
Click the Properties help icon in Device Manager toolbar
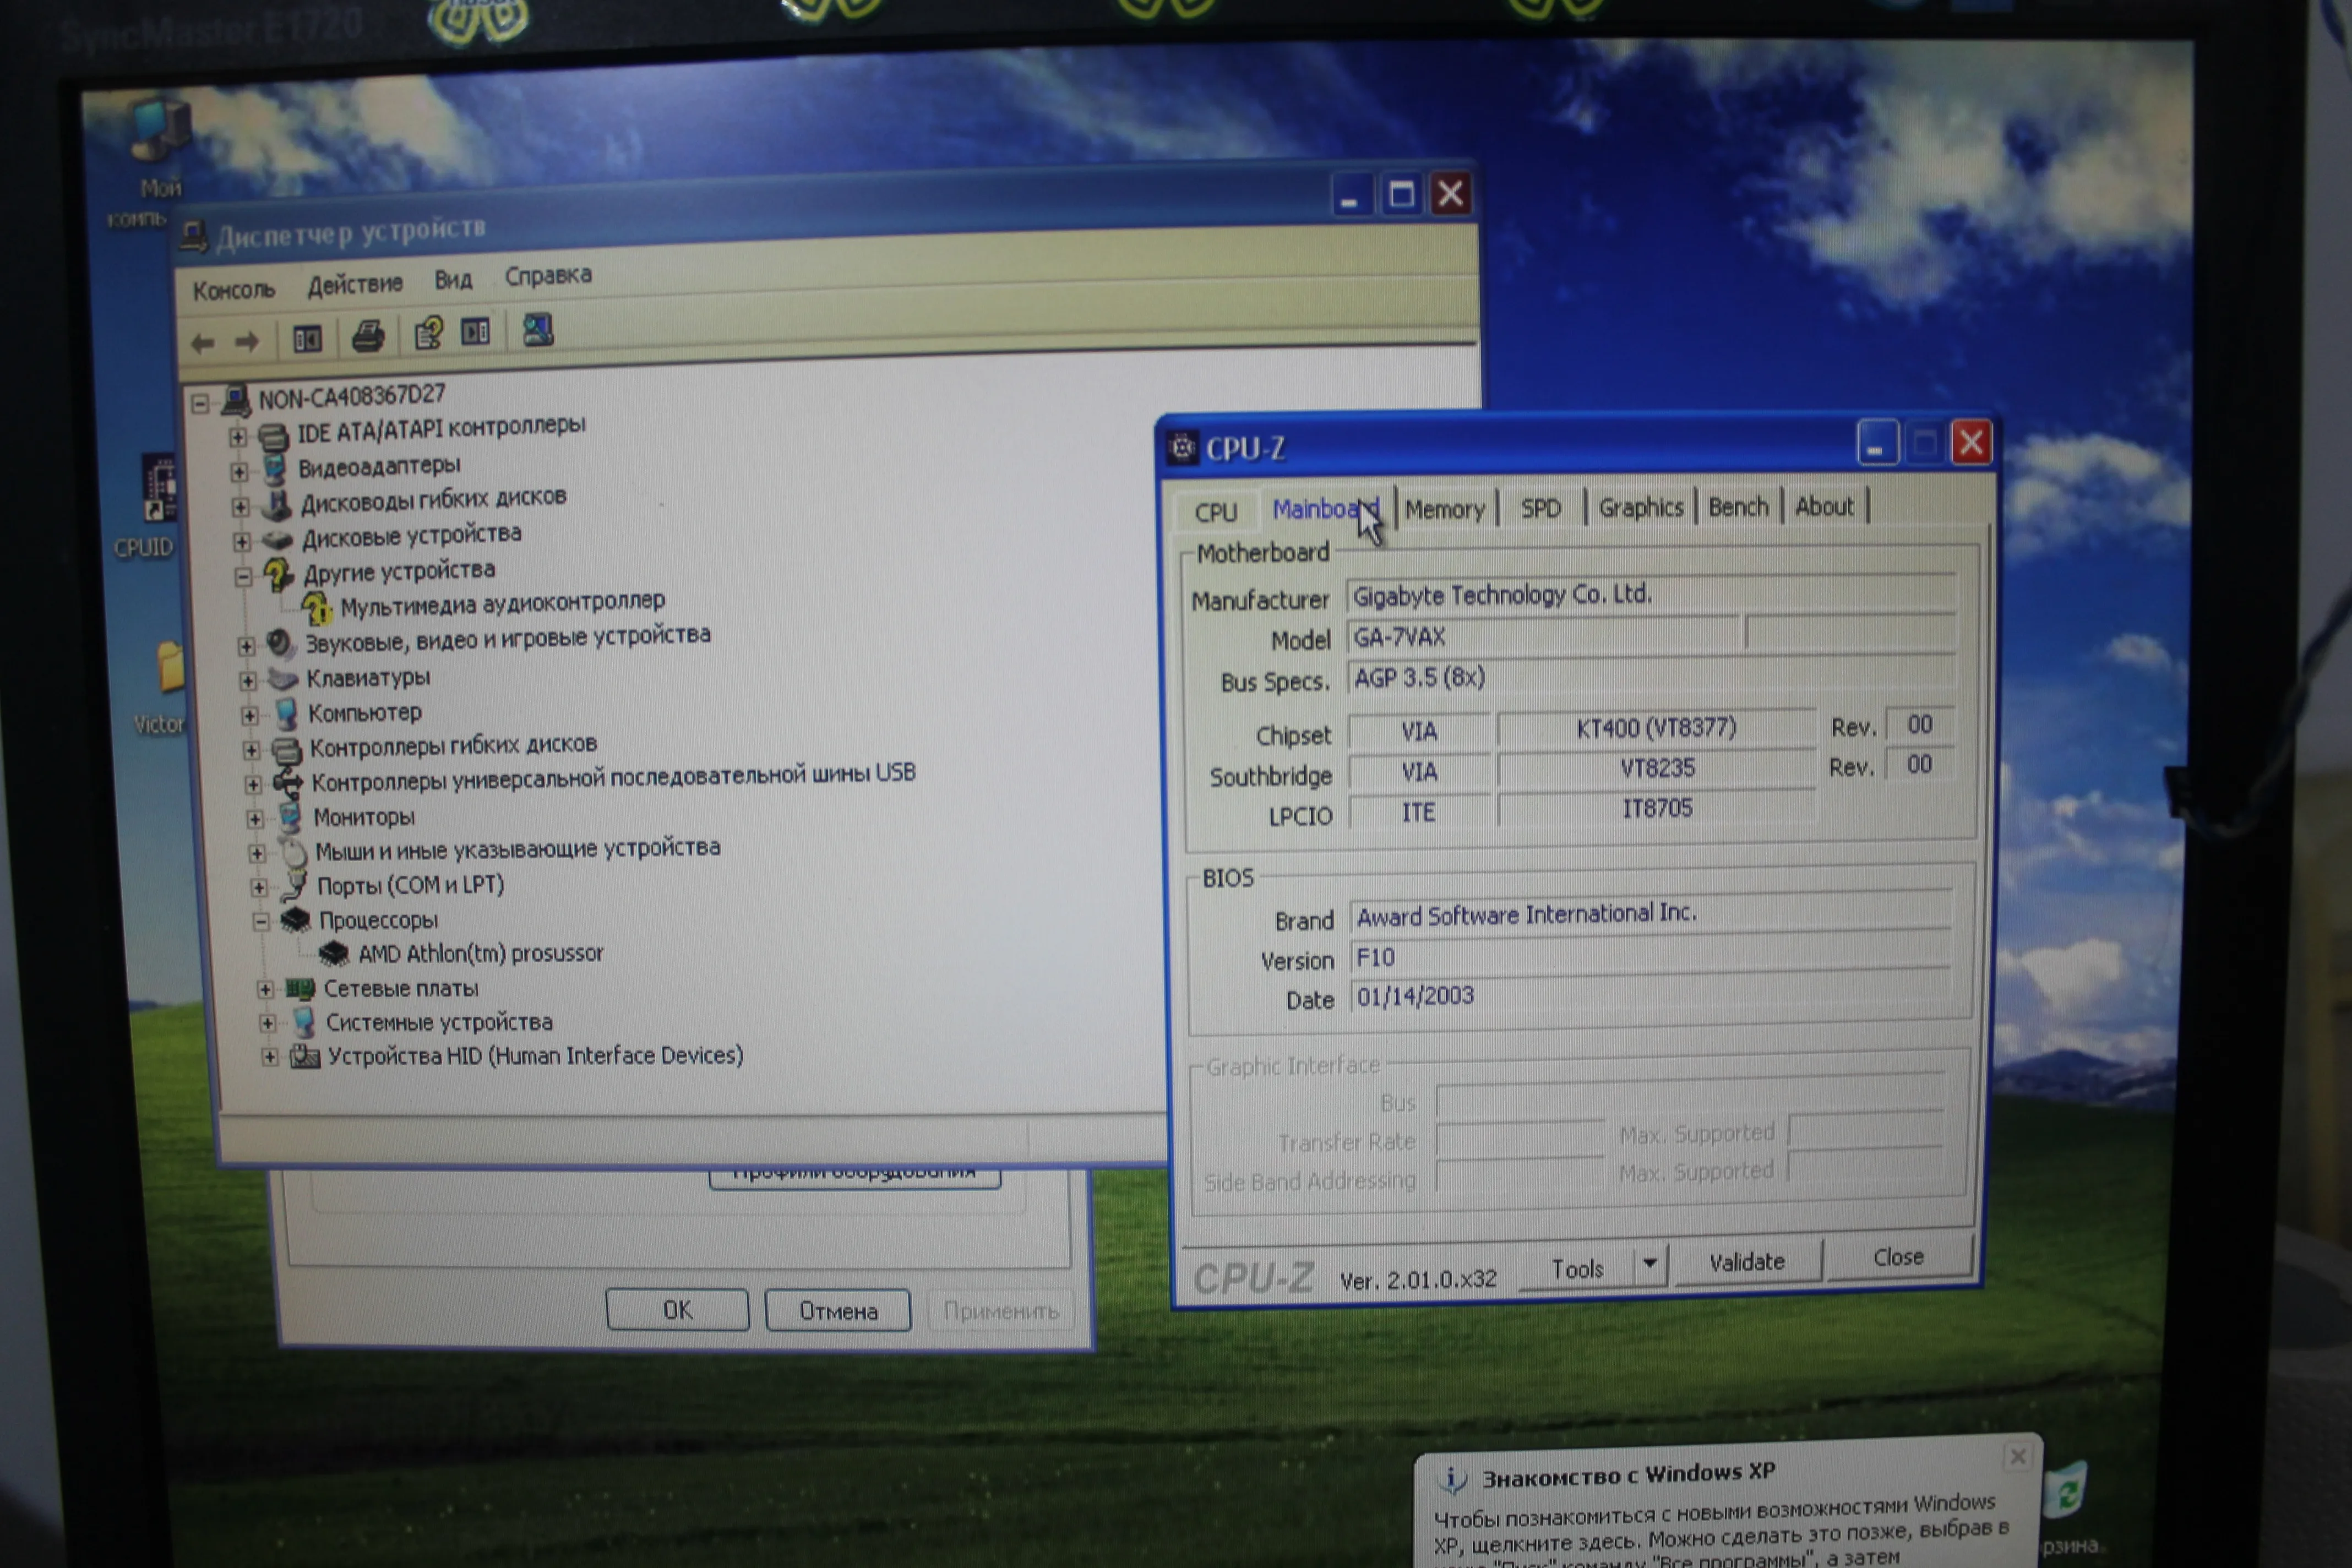429,333
